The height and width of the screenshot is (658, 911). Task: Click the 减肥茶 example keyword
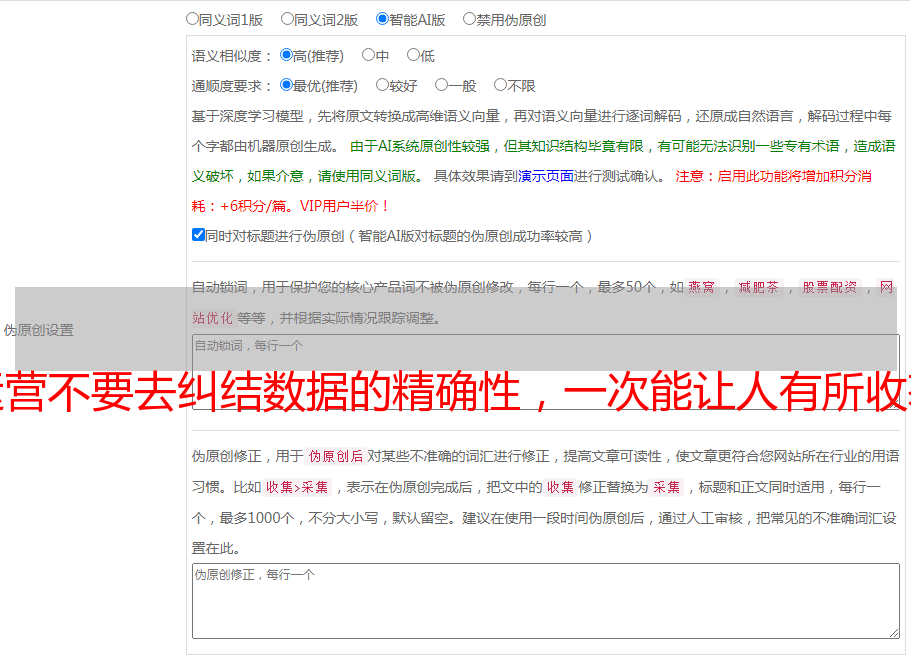(x=759, y=287)
